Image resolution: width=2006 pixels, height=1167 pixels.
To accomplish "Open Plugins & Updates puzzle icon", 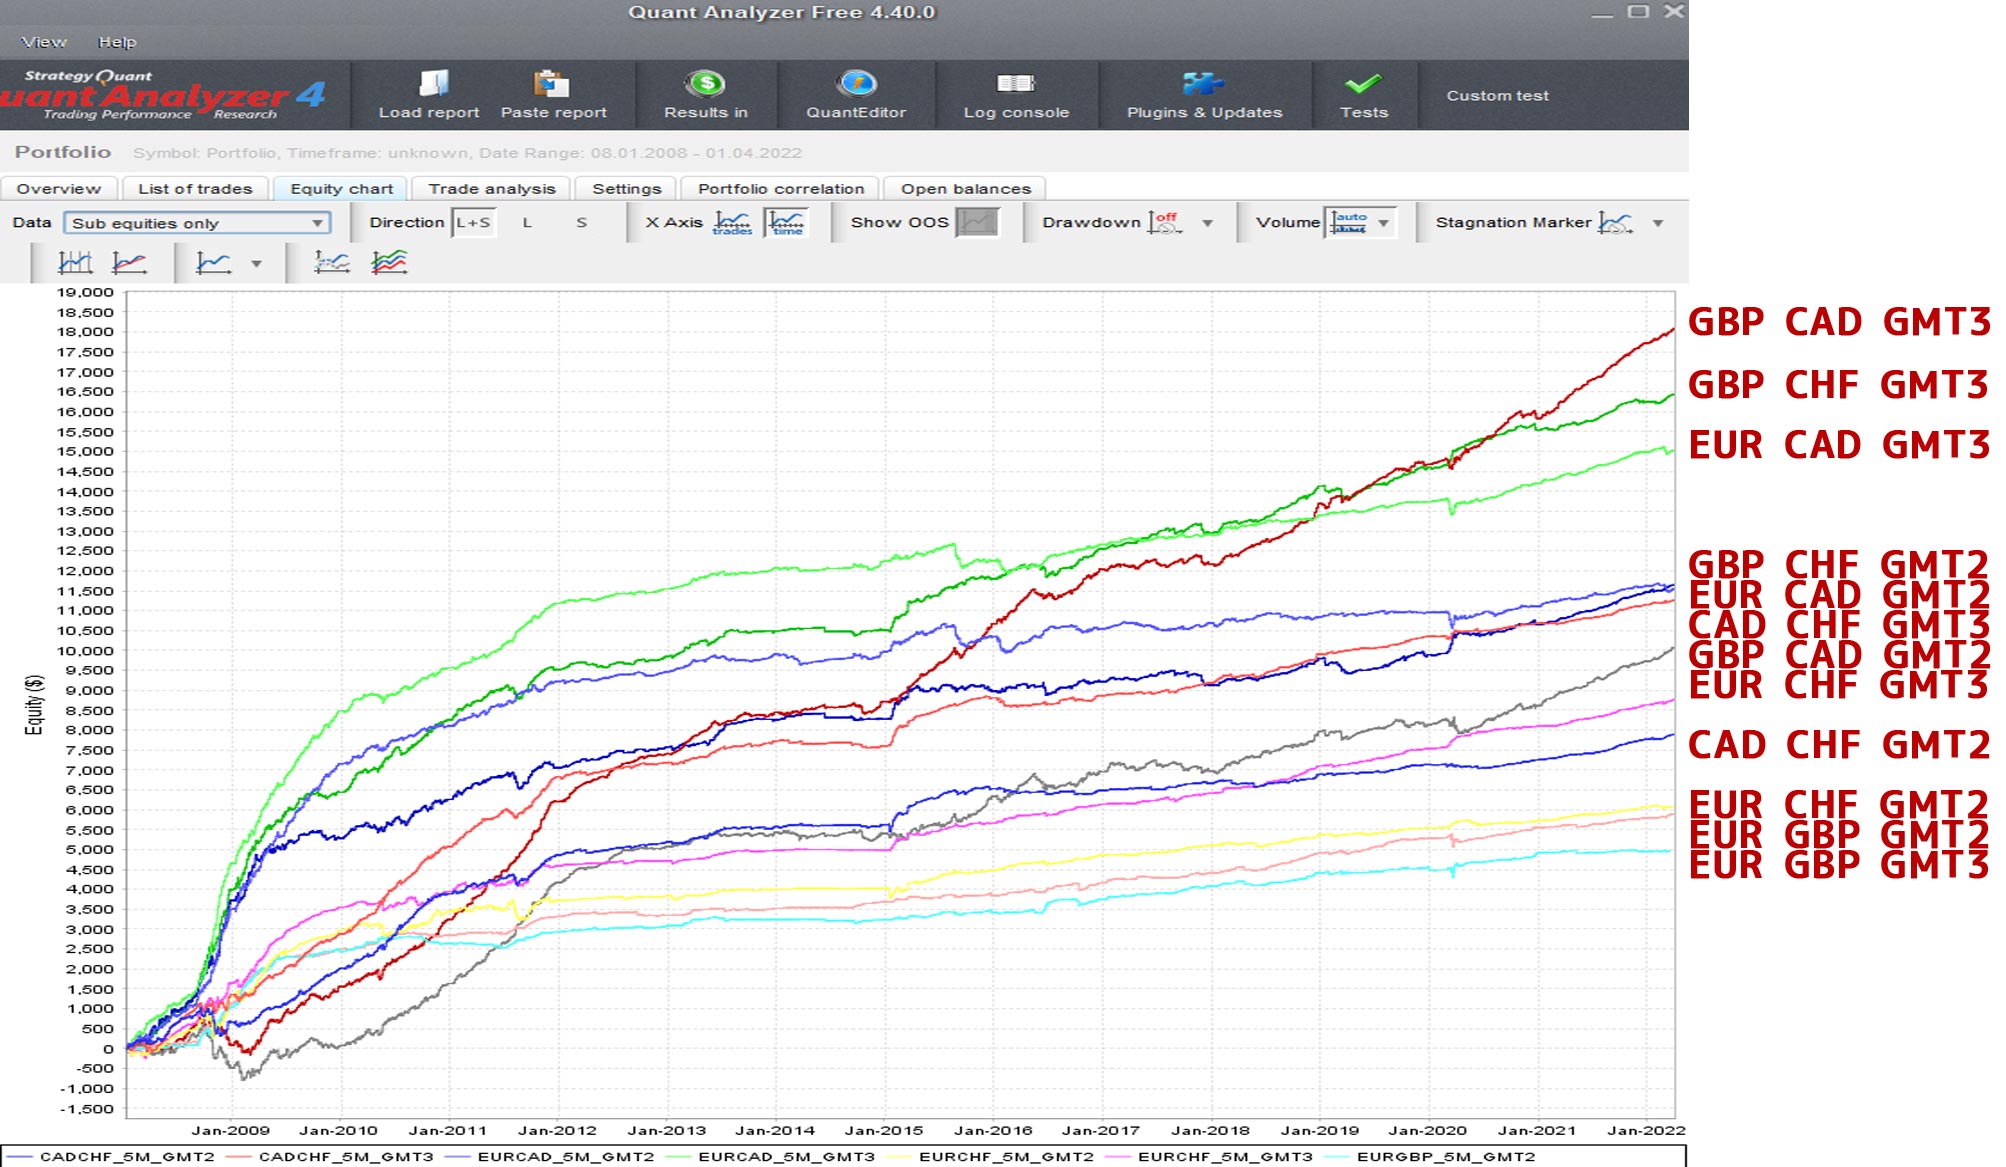I will point(1202,84).
